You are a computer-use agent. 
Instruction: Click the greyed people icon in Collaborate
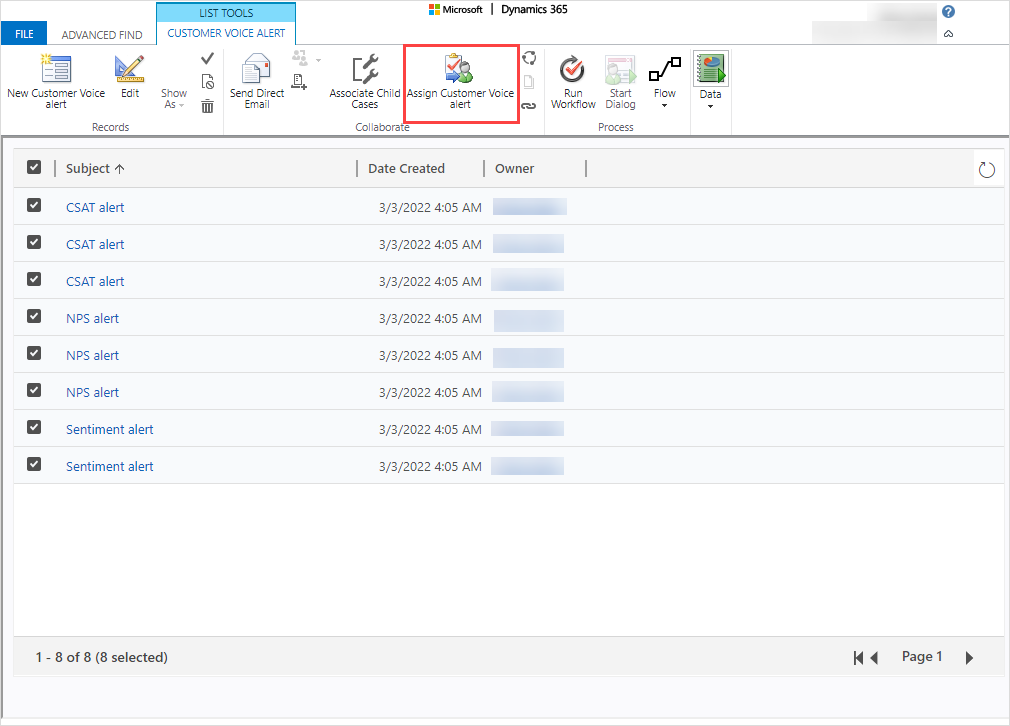point(300,58)
